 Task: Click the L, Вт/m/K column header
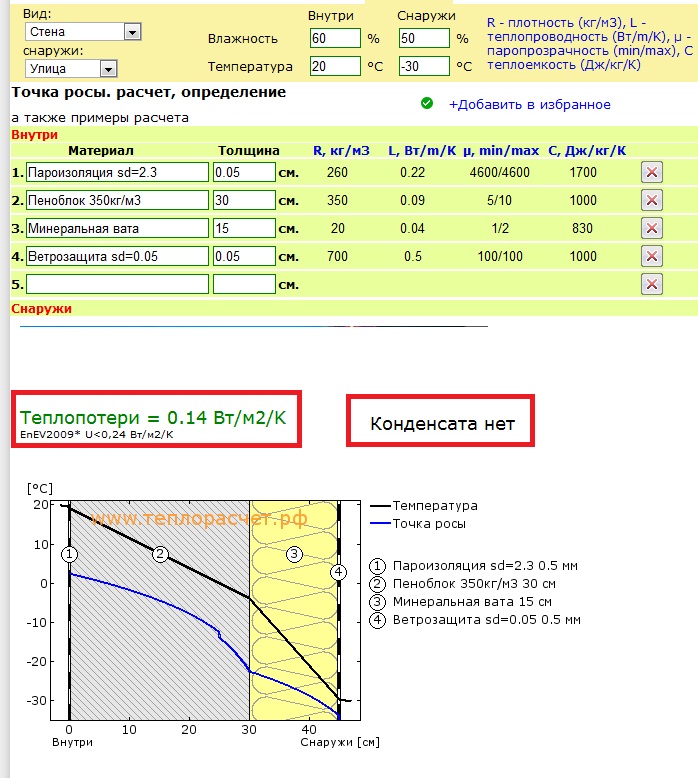[x=422, y=151]
